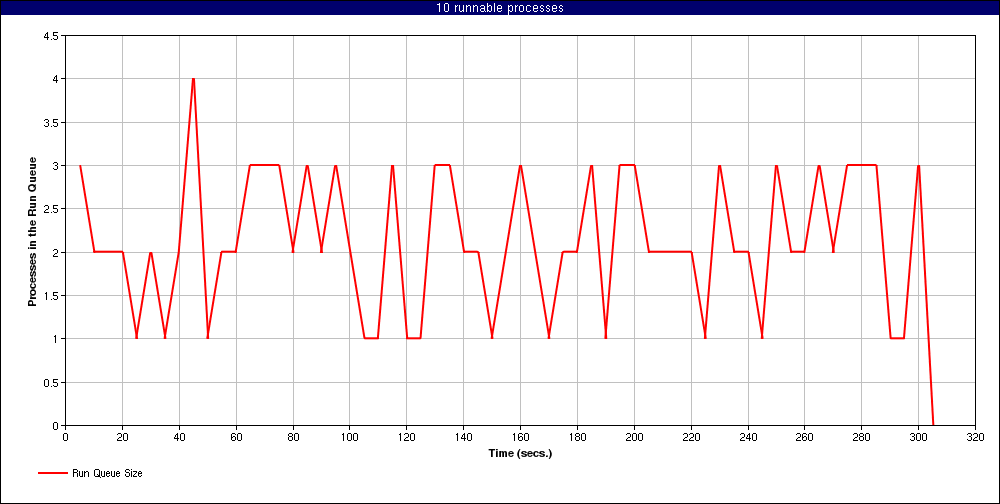The image size is (1000, 504).
Task: Click the x-axis label '280'
Action: coord(862,437)
